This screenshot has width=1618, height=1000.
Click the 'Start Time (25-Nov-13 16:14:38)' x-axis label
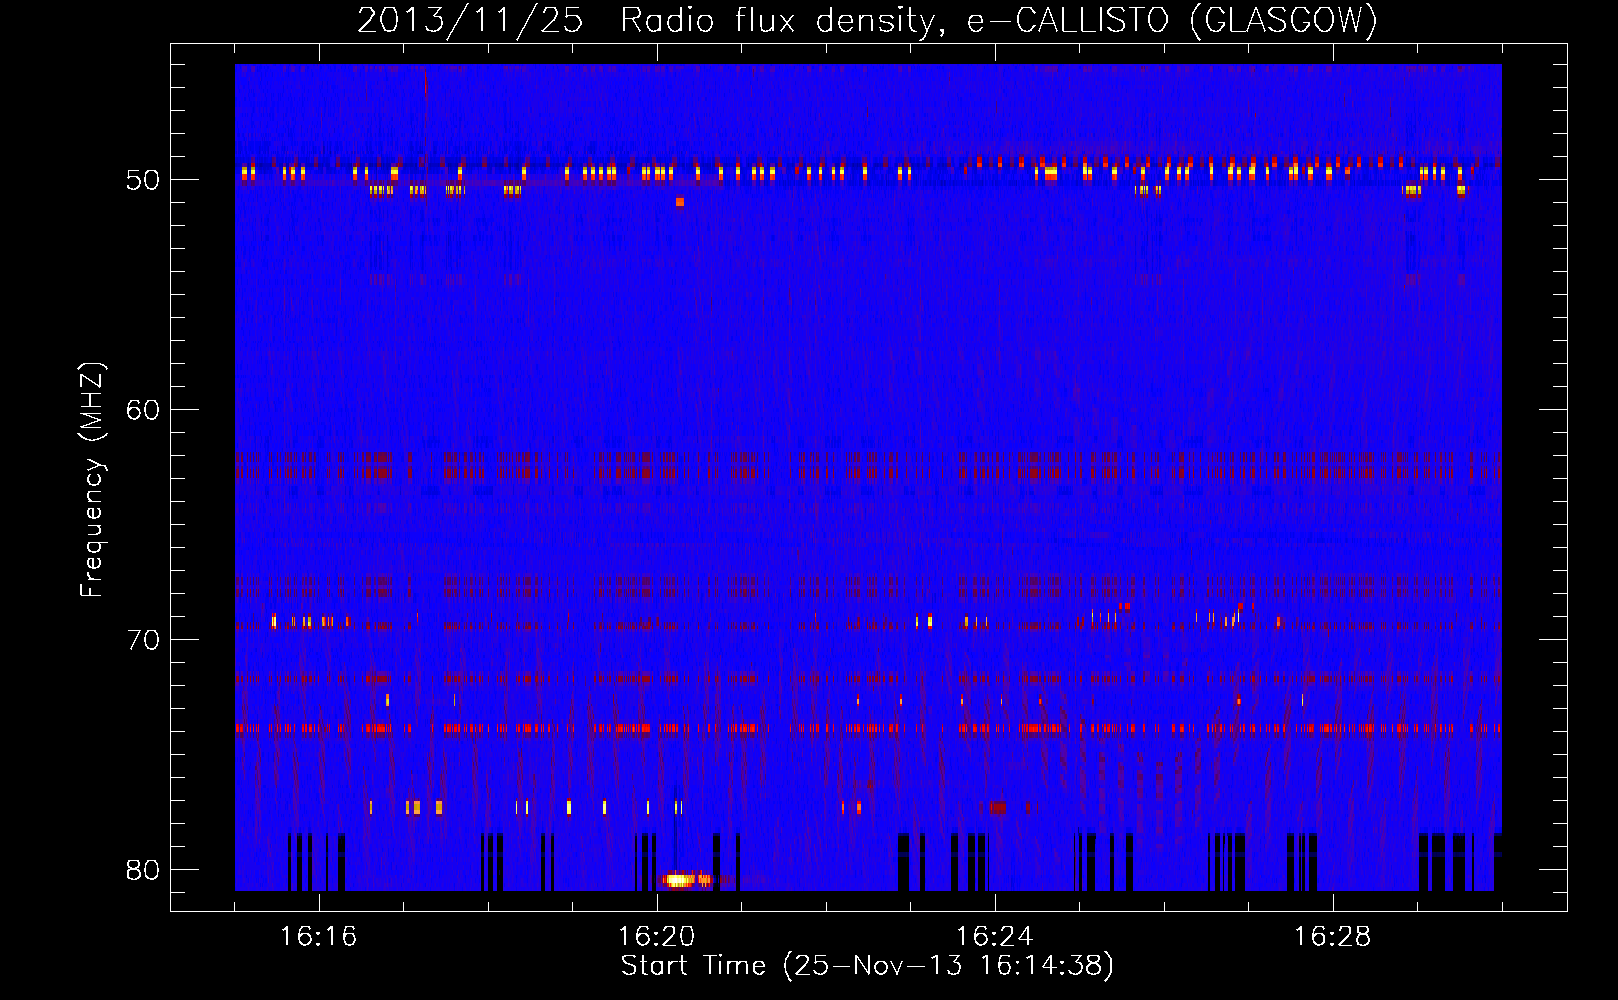(x=867, y=966)
